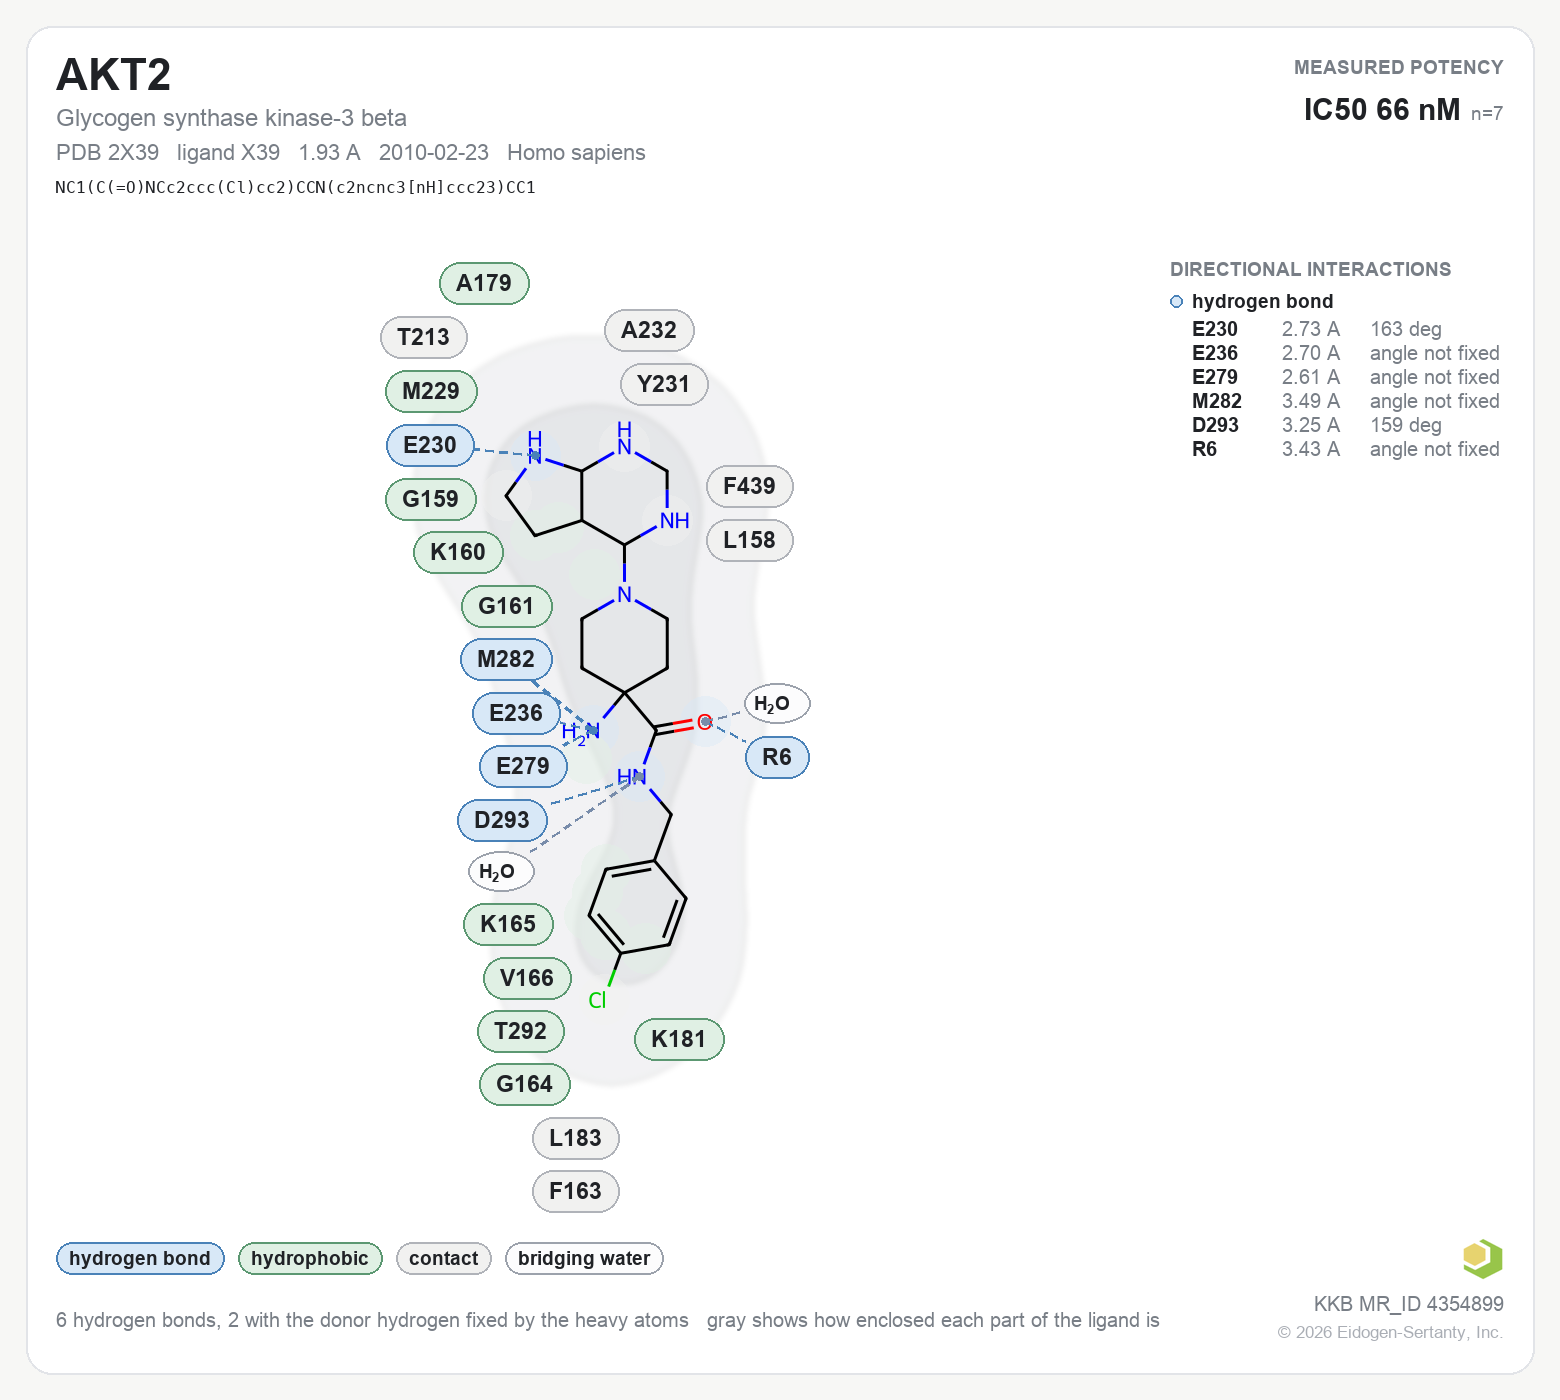Click the E236 residue bubble in the diagram
Screen dimensions: 1560x1400
[x=516, y=713]
